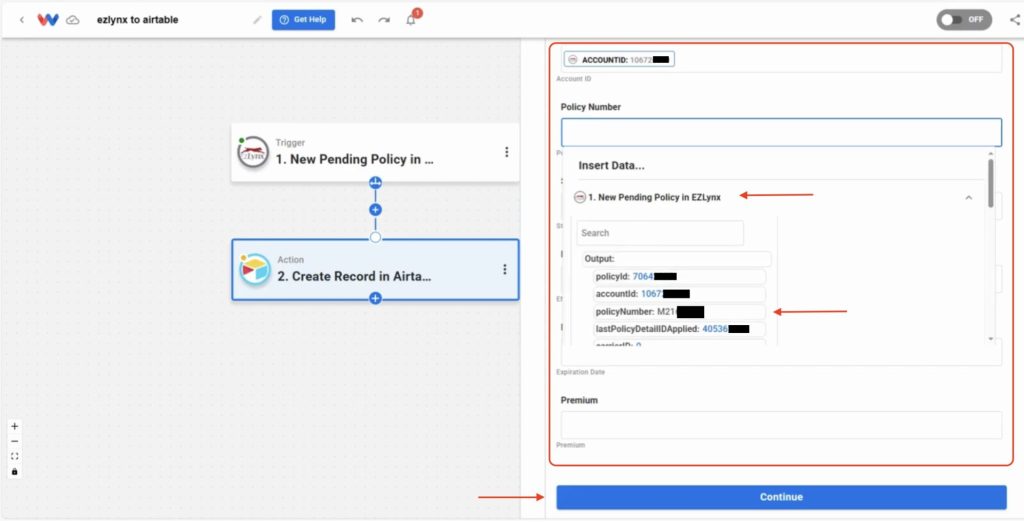1024x522 pixels.
Task: Lock the canvas with the lock icon
Action: (14, 471)
